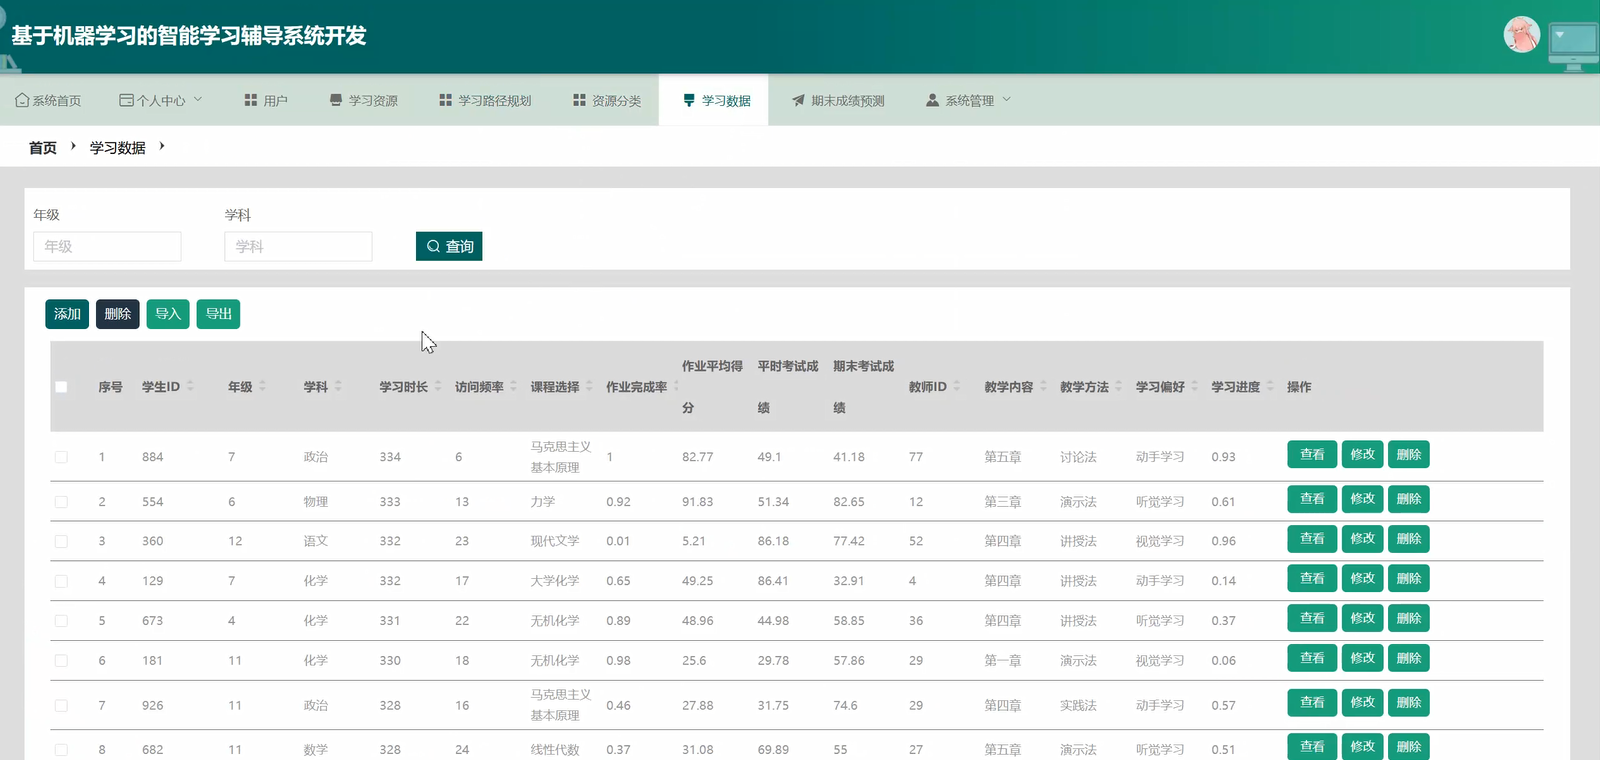Check the checkbox for row 4 (学生ID 129)
Screen dimensions: 1600x760
pos(61,581)
